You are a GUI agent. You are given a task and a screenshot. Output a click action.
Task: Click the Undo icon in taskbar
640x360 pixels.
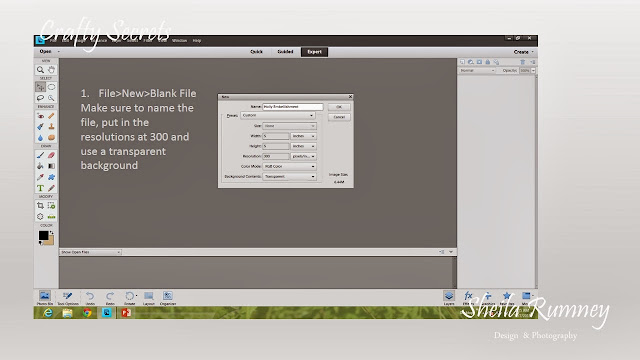(90, 298)
